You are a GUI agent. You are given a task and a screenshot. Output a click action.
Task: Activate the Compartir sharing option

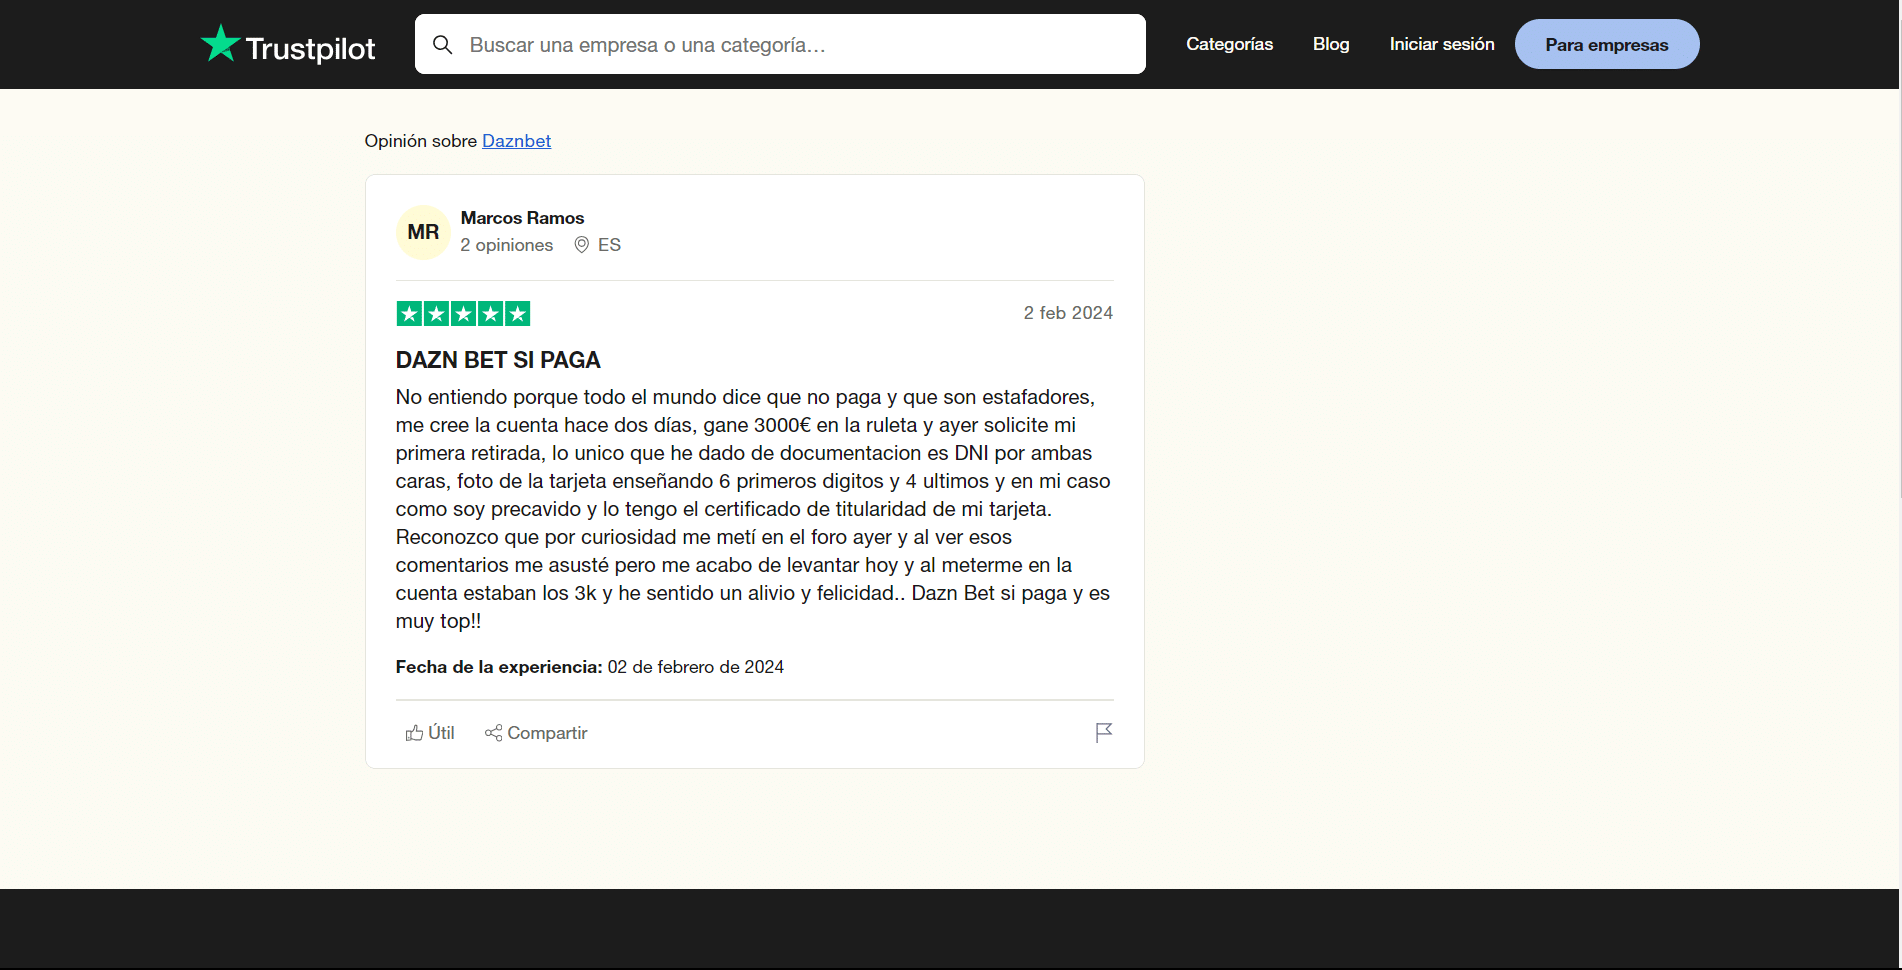click(535, 732)
